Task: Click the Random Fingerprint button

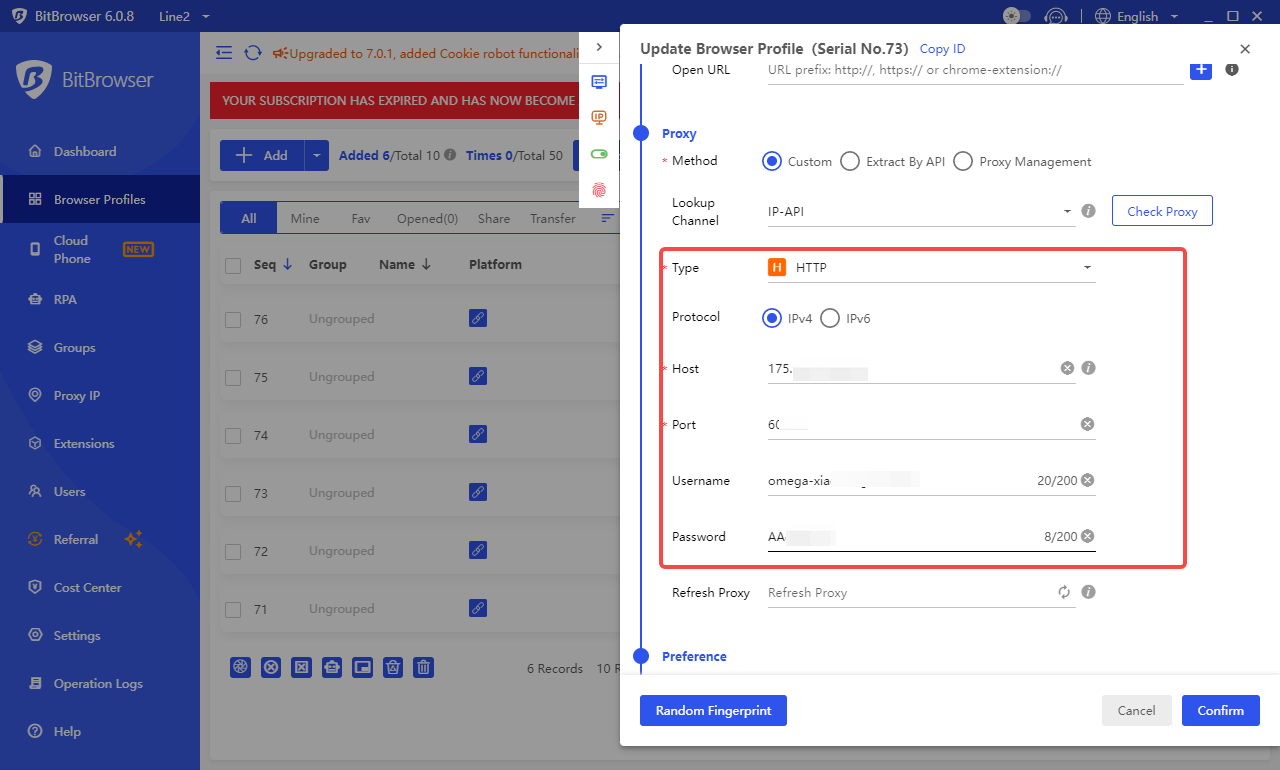Action: (713, 710)
